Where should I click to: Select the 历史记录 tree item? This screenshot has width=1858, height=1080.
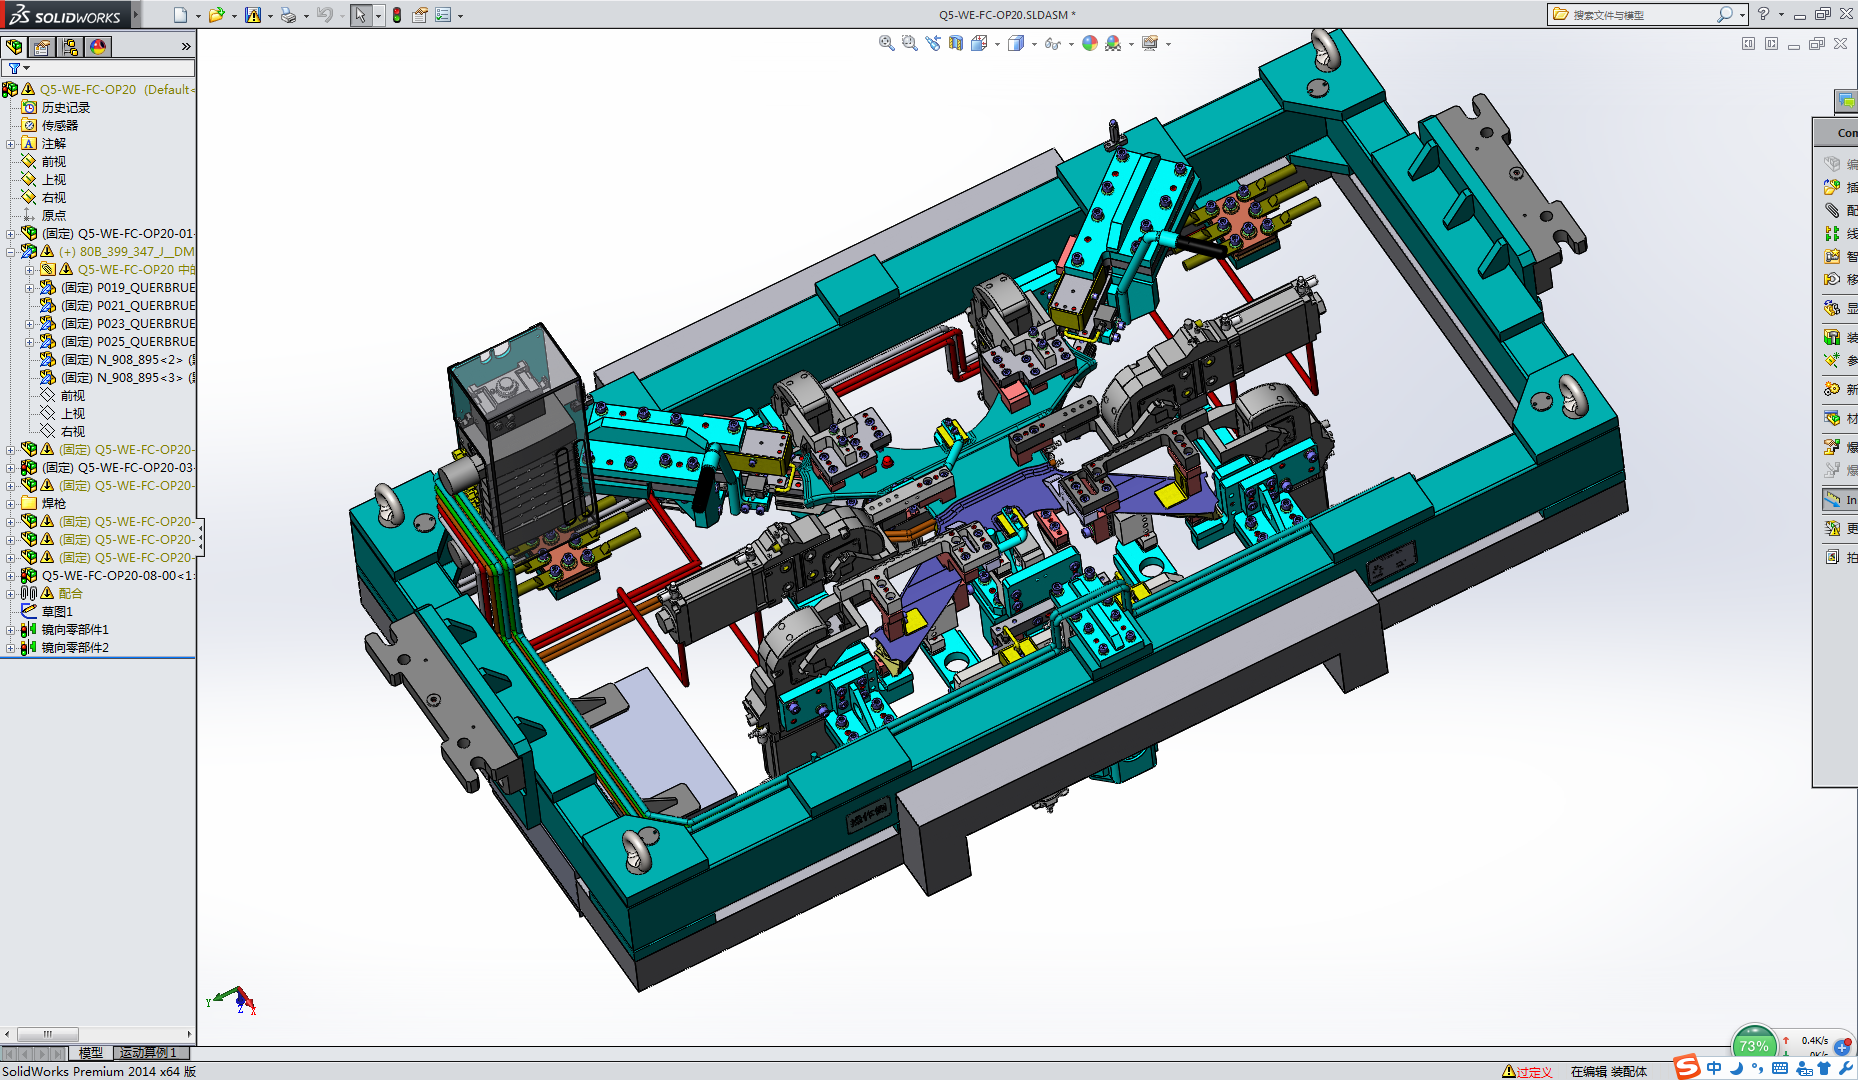click(x=66, y=108)
